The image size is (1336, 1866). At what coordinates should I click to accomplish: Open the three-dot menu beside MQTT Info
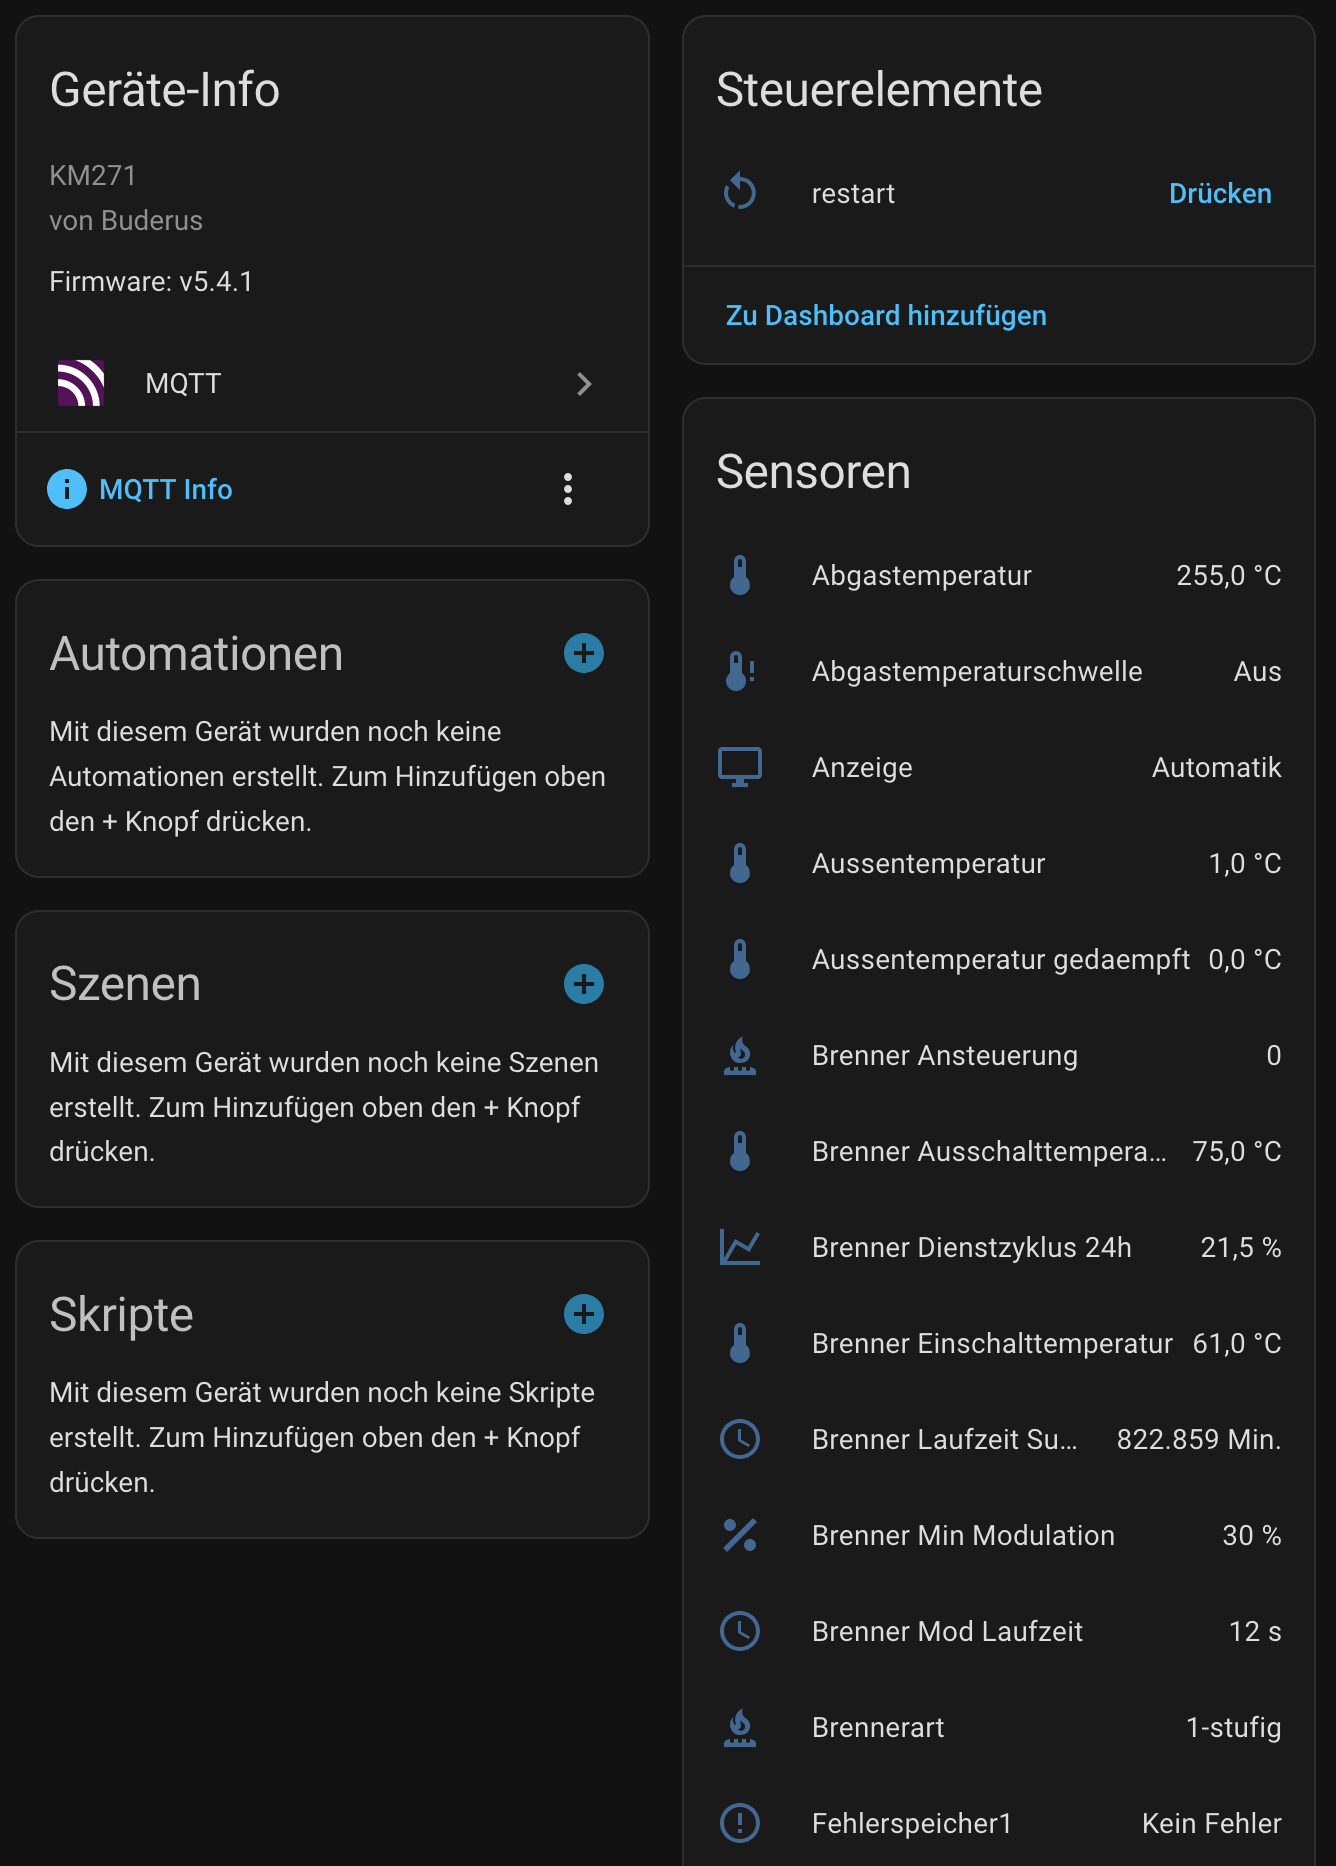[568, 489]
